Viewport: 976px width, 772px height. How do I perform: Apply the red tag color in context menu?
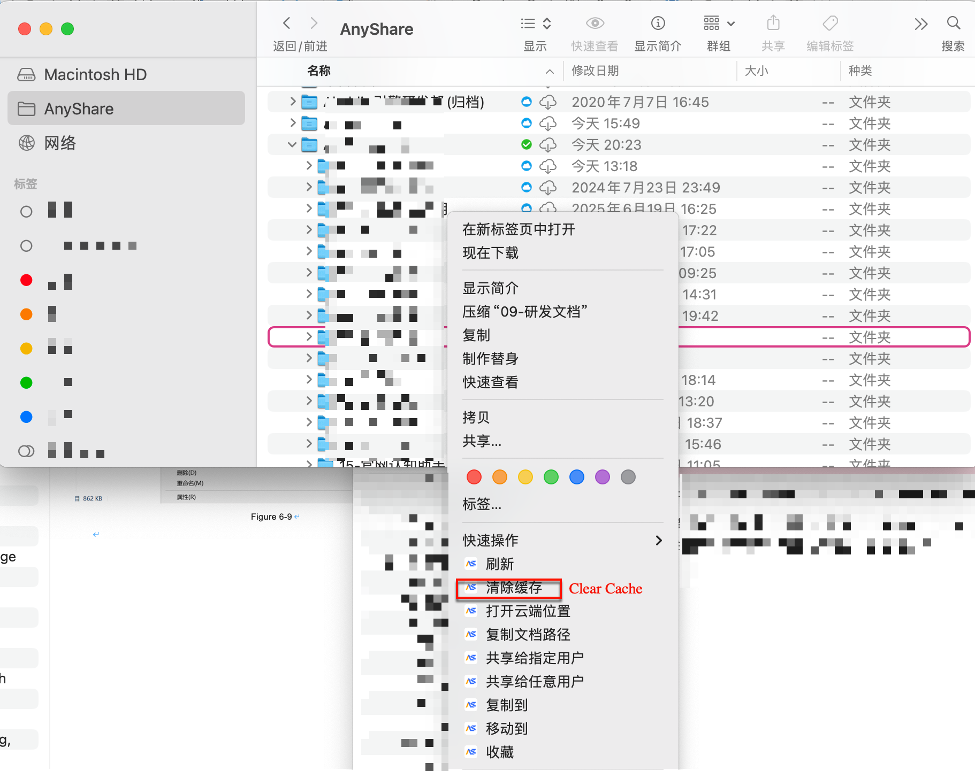(474, 477)
